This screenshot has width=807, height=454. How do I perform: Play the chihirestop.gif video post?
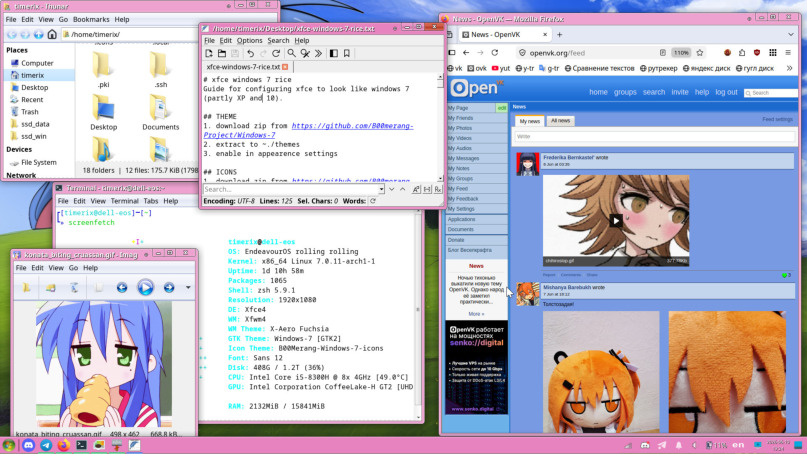point(616,221)
